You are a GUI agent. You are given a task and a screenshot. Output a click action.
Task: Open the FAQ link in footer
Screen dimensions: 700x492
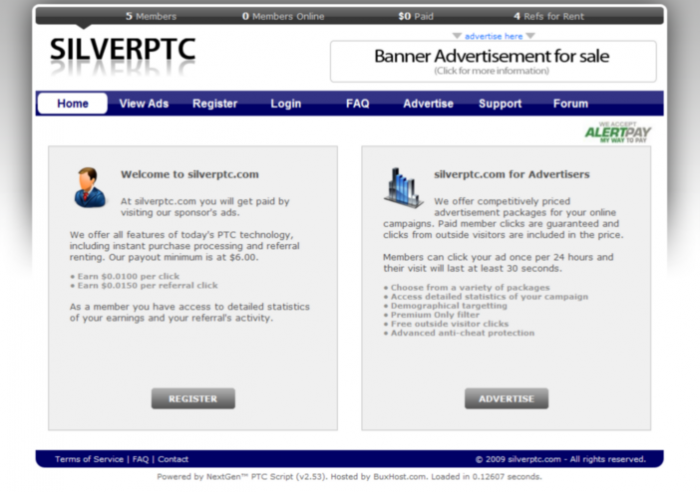[x=140, y=459]
